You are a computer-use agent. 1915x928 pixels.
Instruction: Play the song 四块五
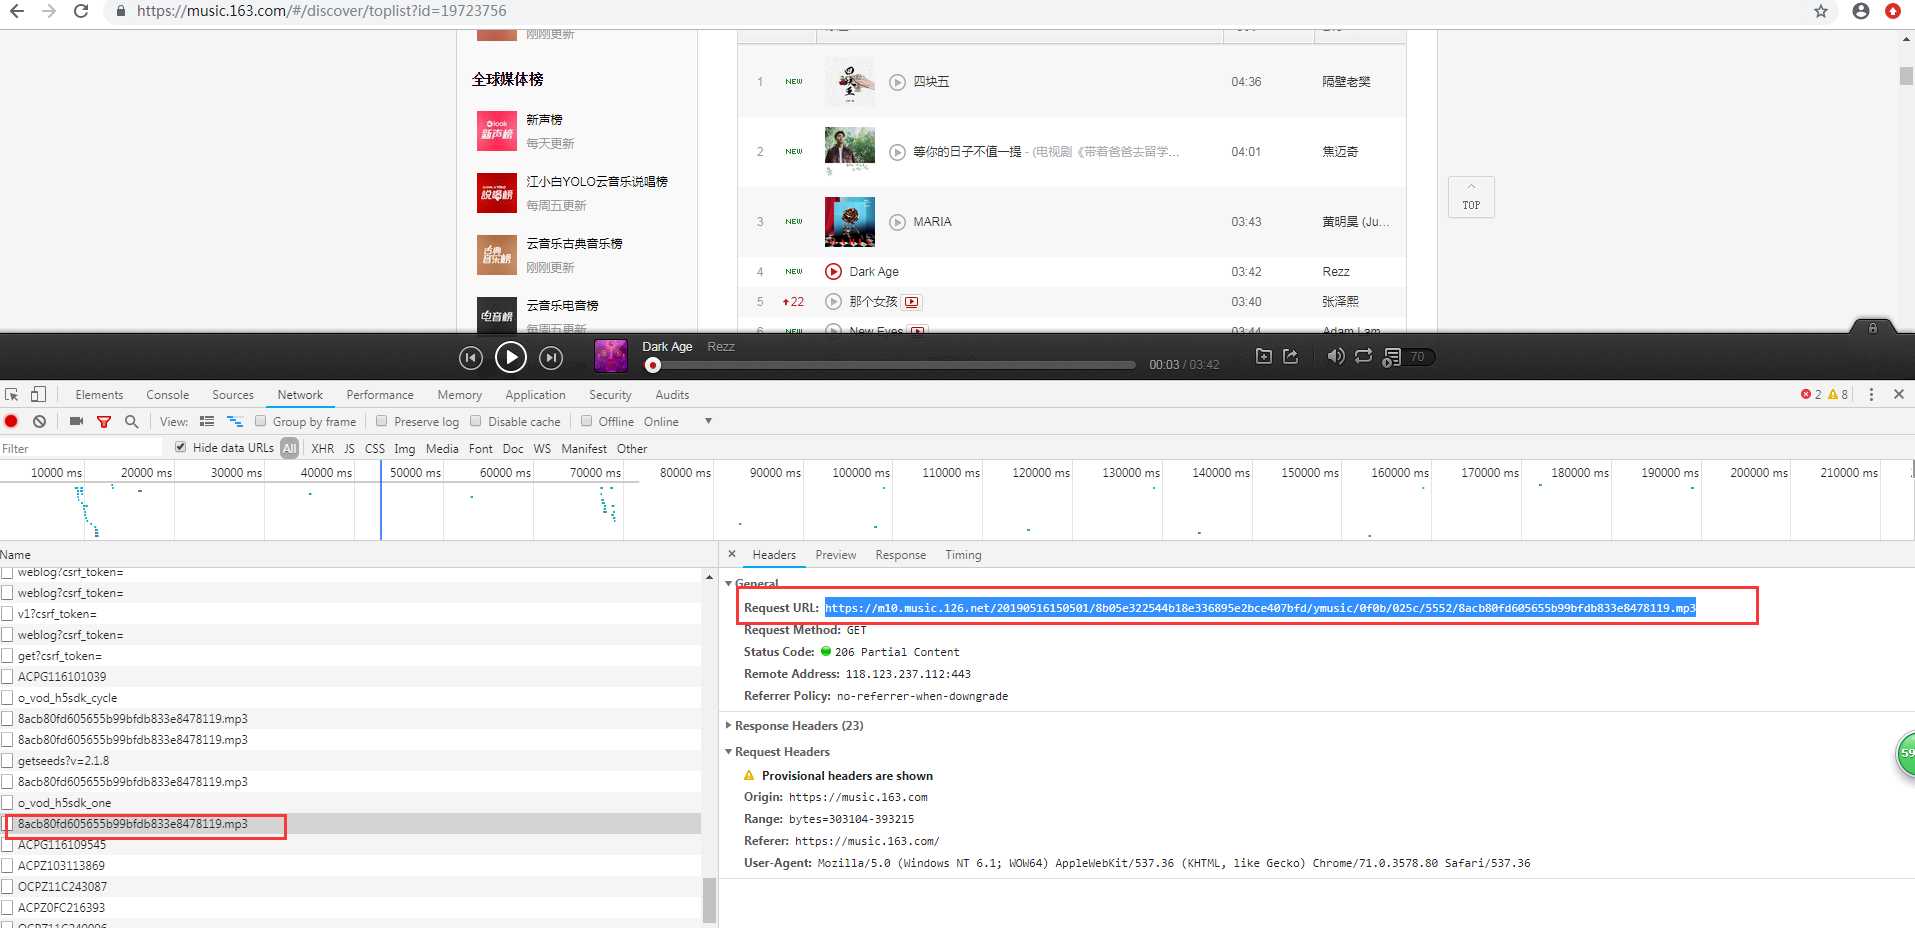(x=897, y=82)
